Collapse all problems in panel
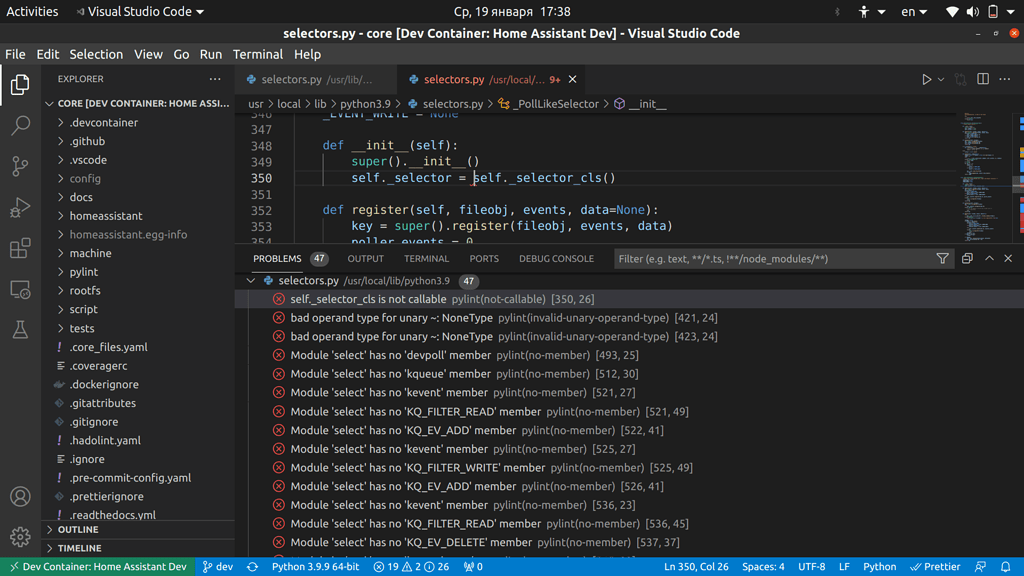This screenshot has height=576, width=1024. (967, 259)
